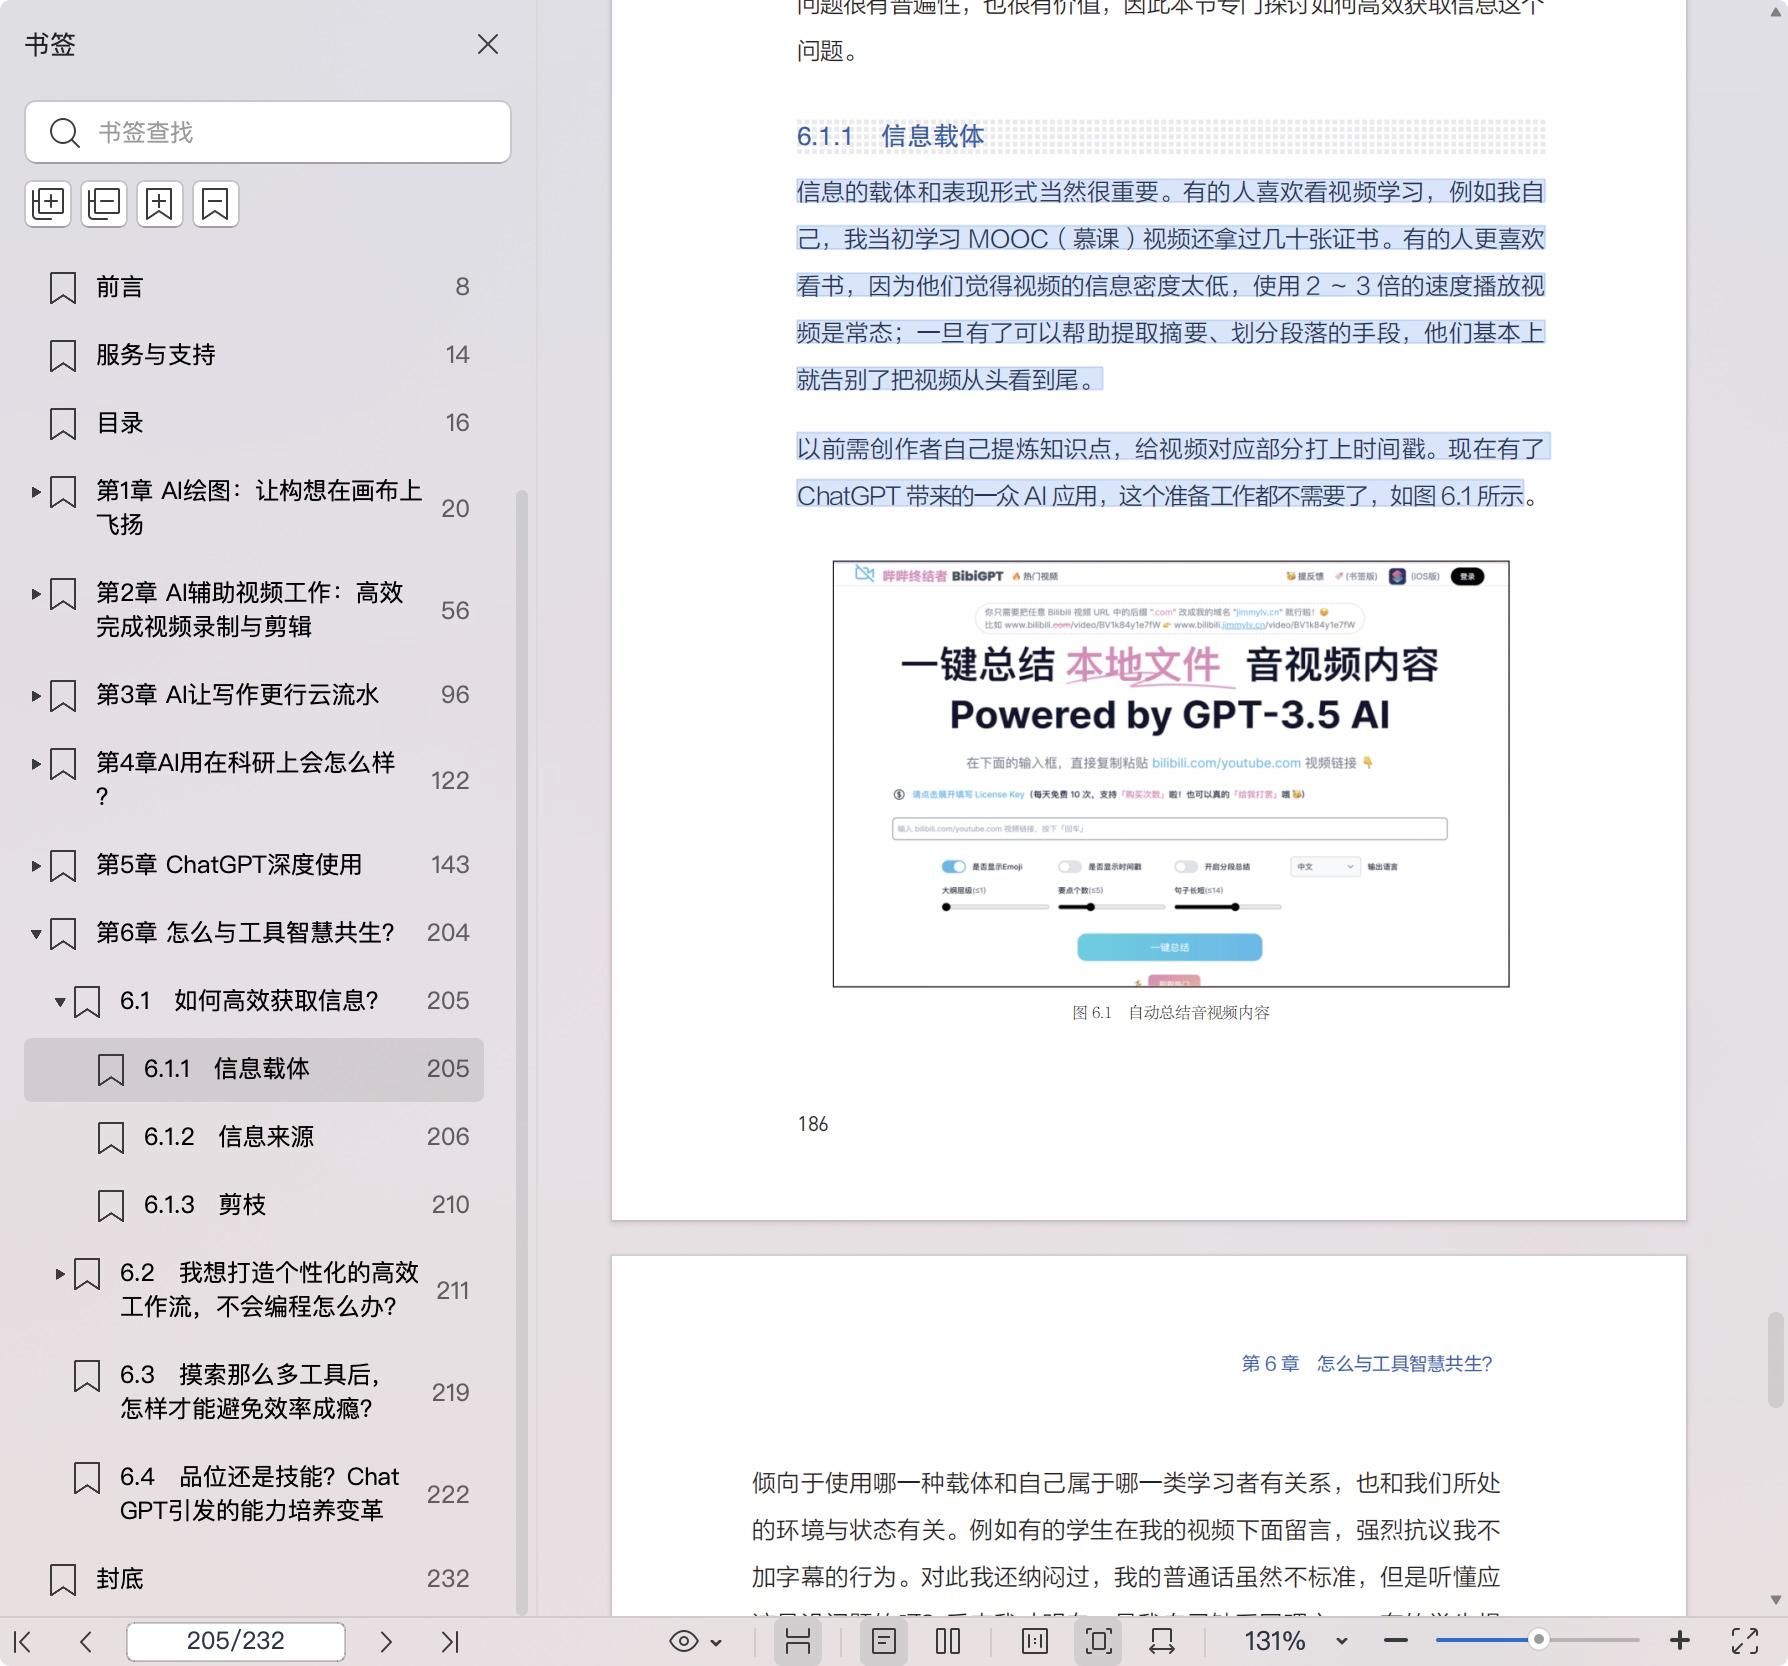This screenshot has height=1666, width=1788.
Task: Expand 第2章 AI辅助视频工作 bookmark
Action: [x=36, y=594]
